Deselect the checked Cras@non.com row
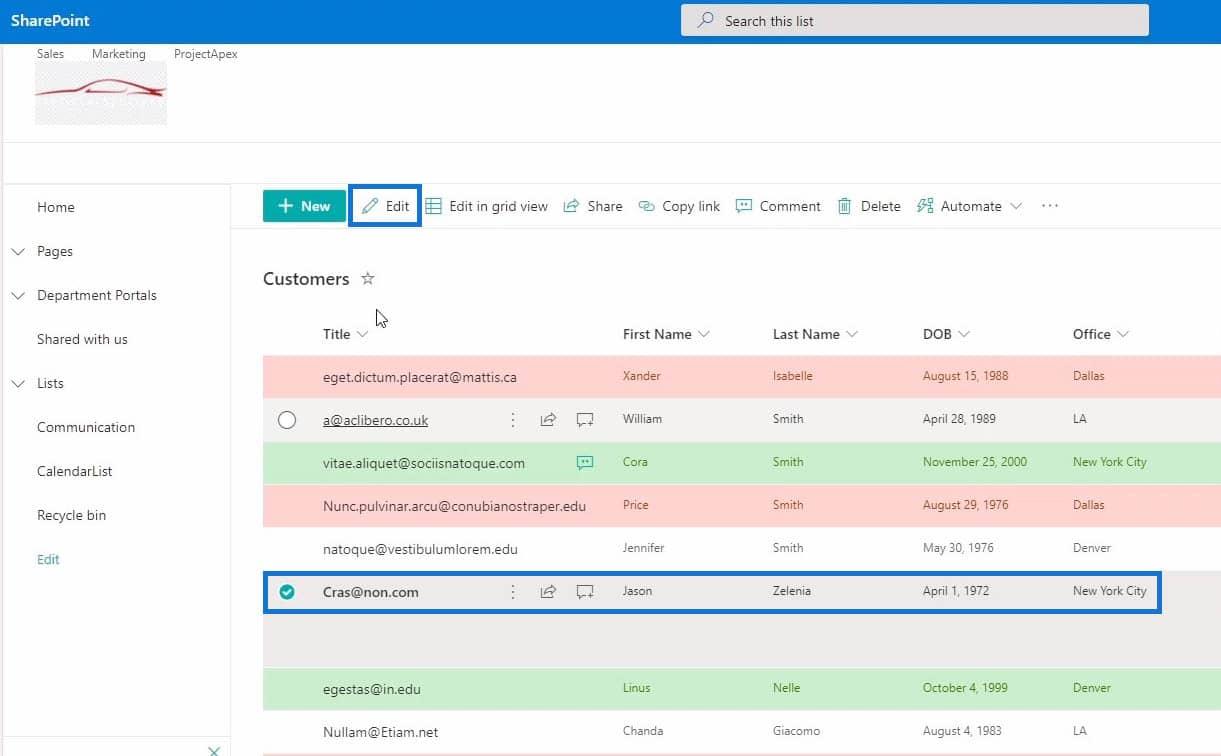Viewport: 1221px width, 756px height. 287,592
